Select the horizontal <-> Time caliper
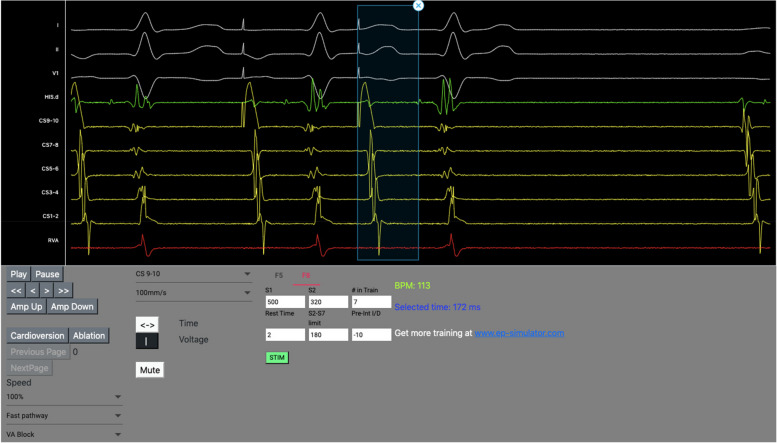777x443 pixels. [x=147, y=324]
